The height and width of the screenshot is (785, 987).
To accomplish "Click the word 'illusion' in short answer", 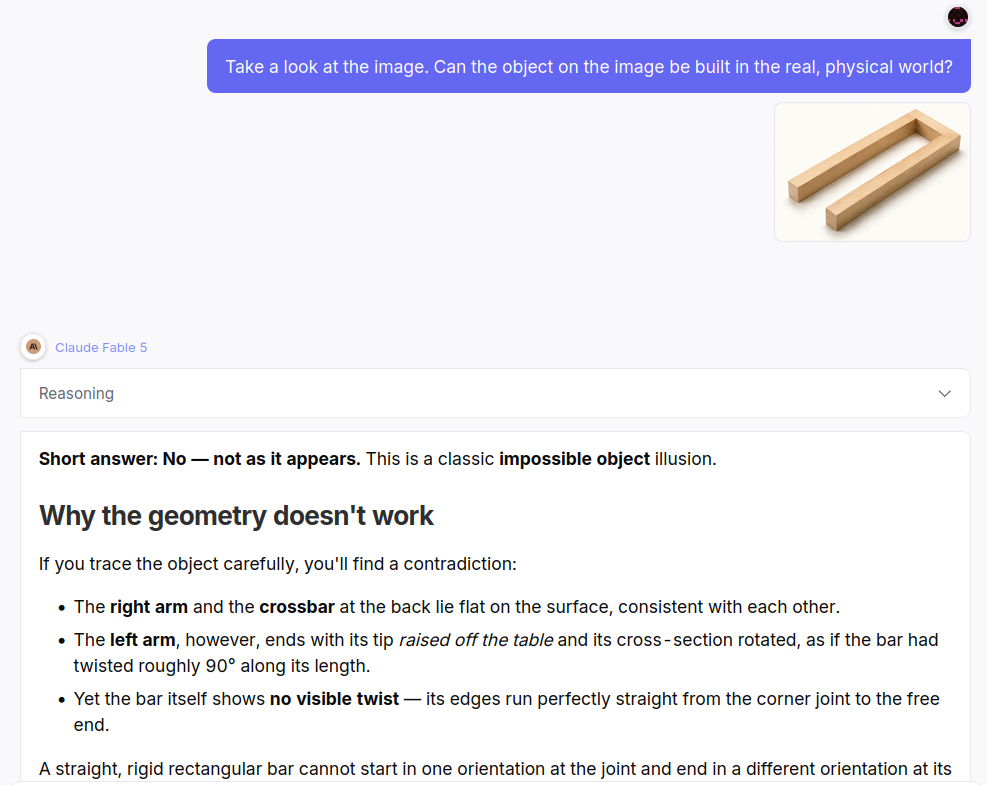I will tap(683, 459).
